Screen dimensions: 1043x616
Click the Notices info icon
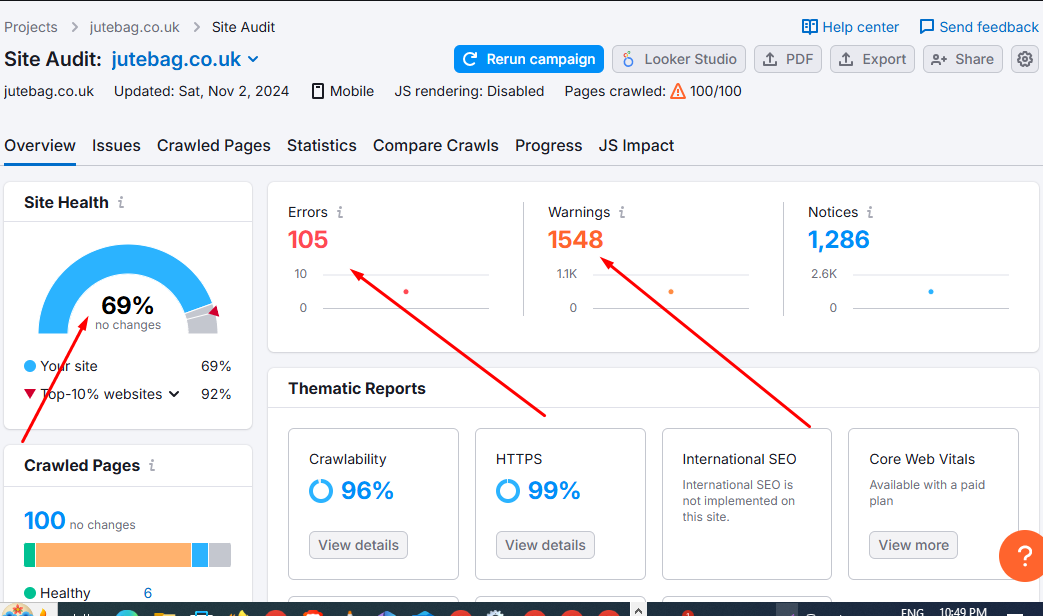pos(869,212)
